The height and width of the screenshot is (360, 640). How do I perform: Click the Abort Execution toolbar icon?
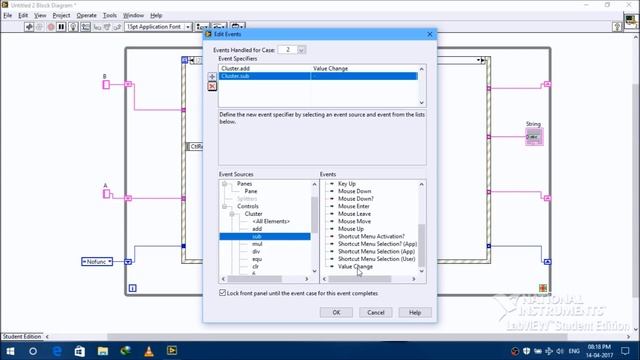51,27
